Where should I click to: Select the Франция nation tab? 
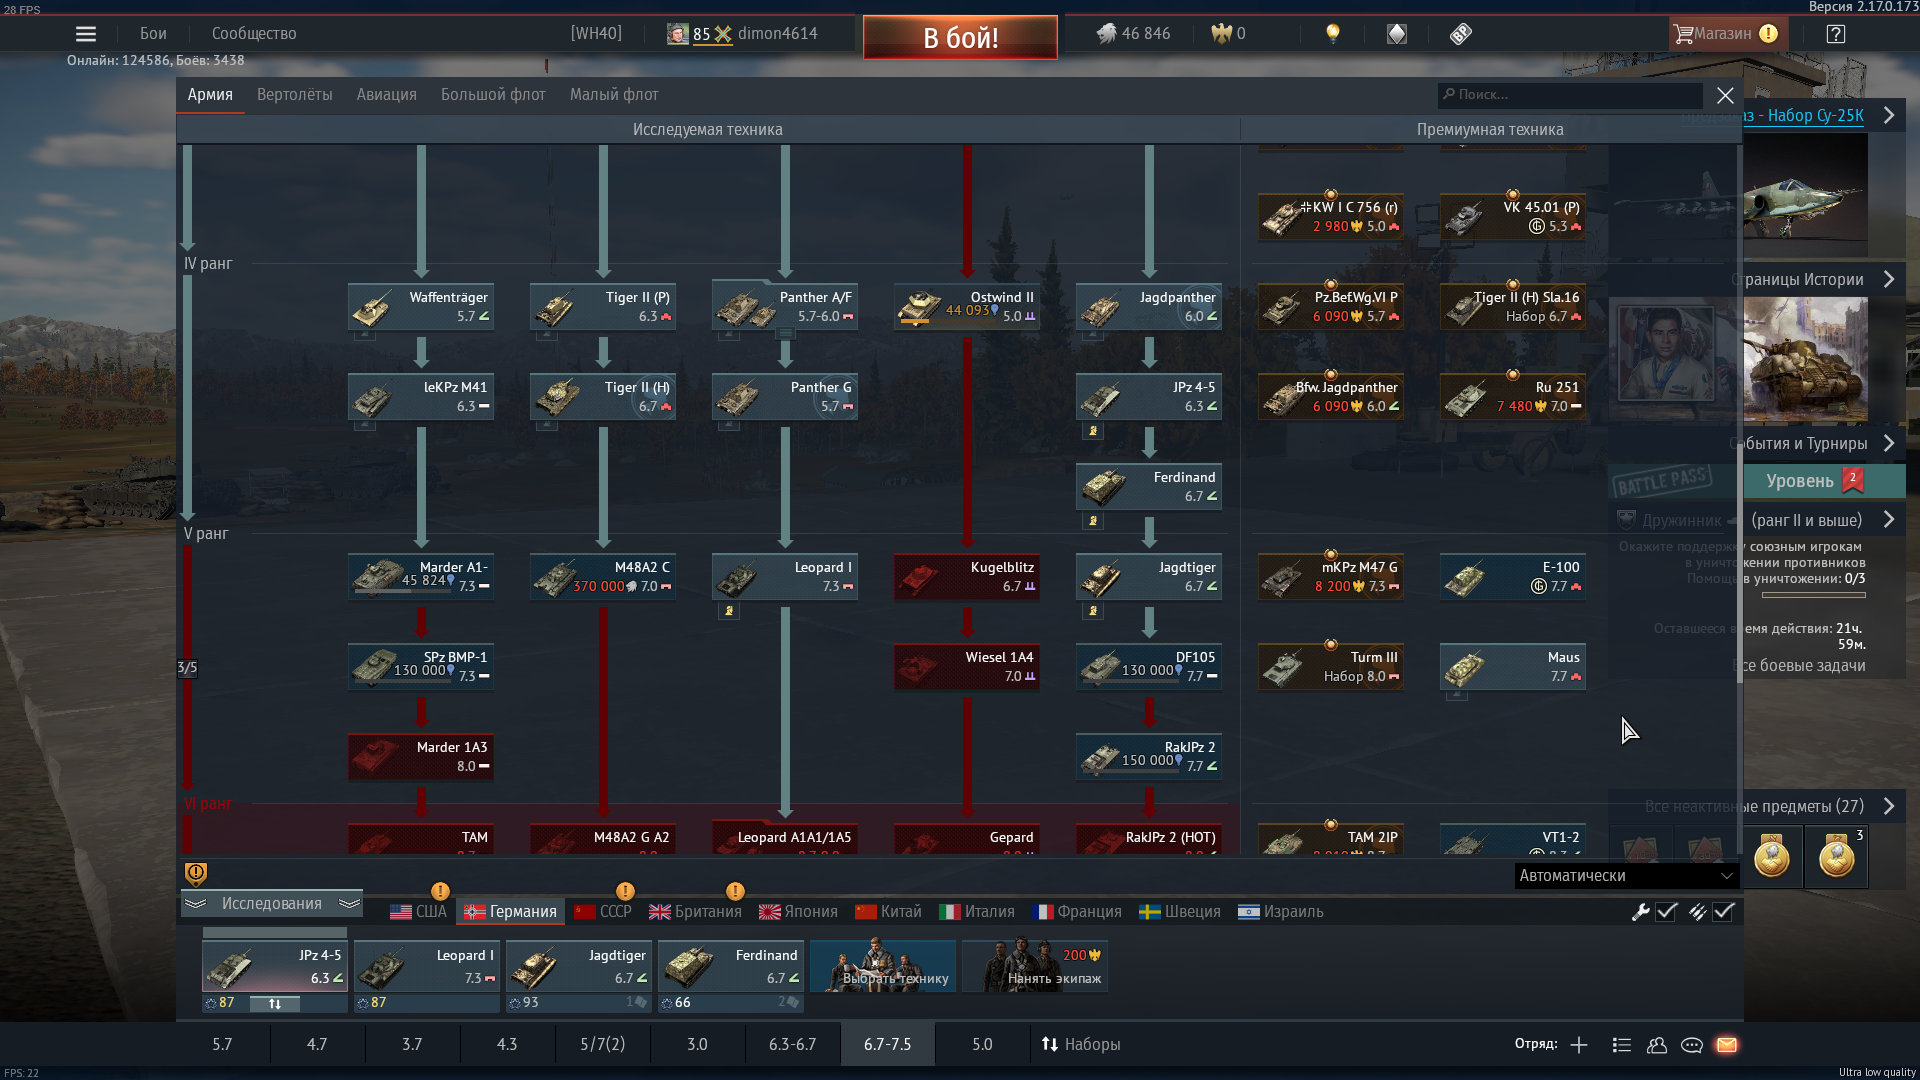click(1077, 912)
